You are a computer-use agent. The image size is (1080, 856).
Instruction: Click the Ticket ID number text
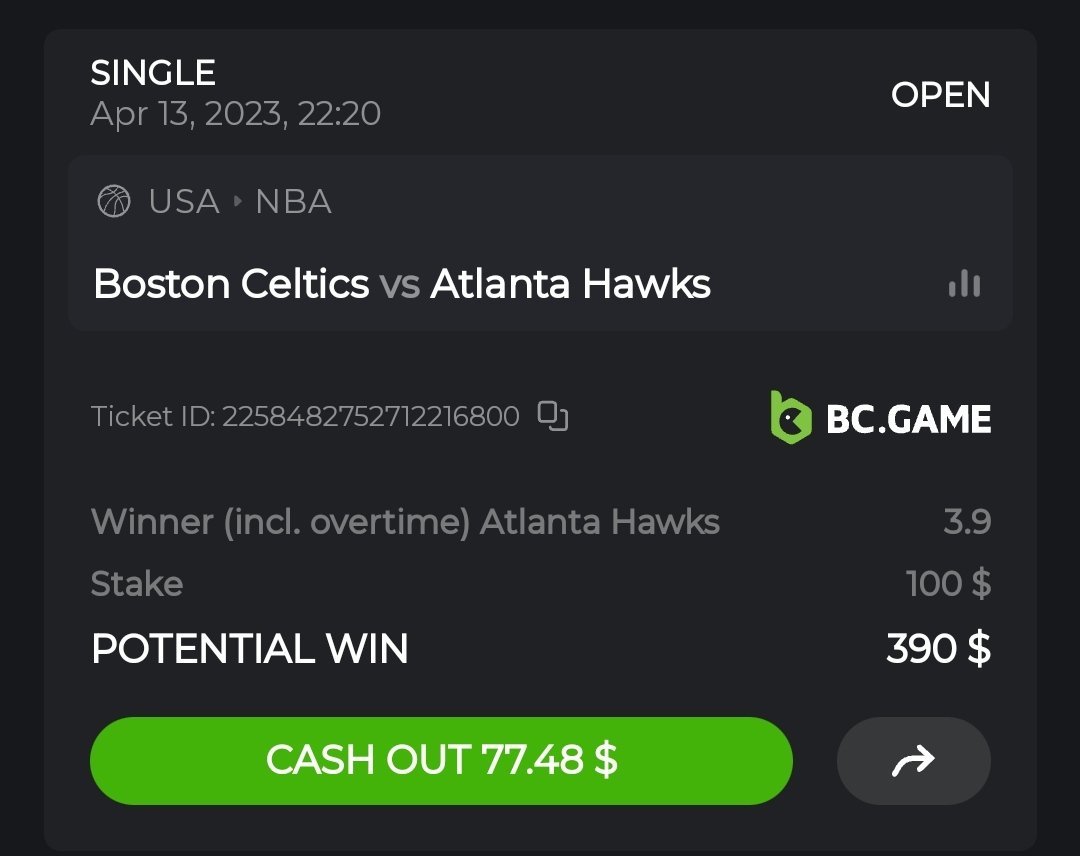370,416
